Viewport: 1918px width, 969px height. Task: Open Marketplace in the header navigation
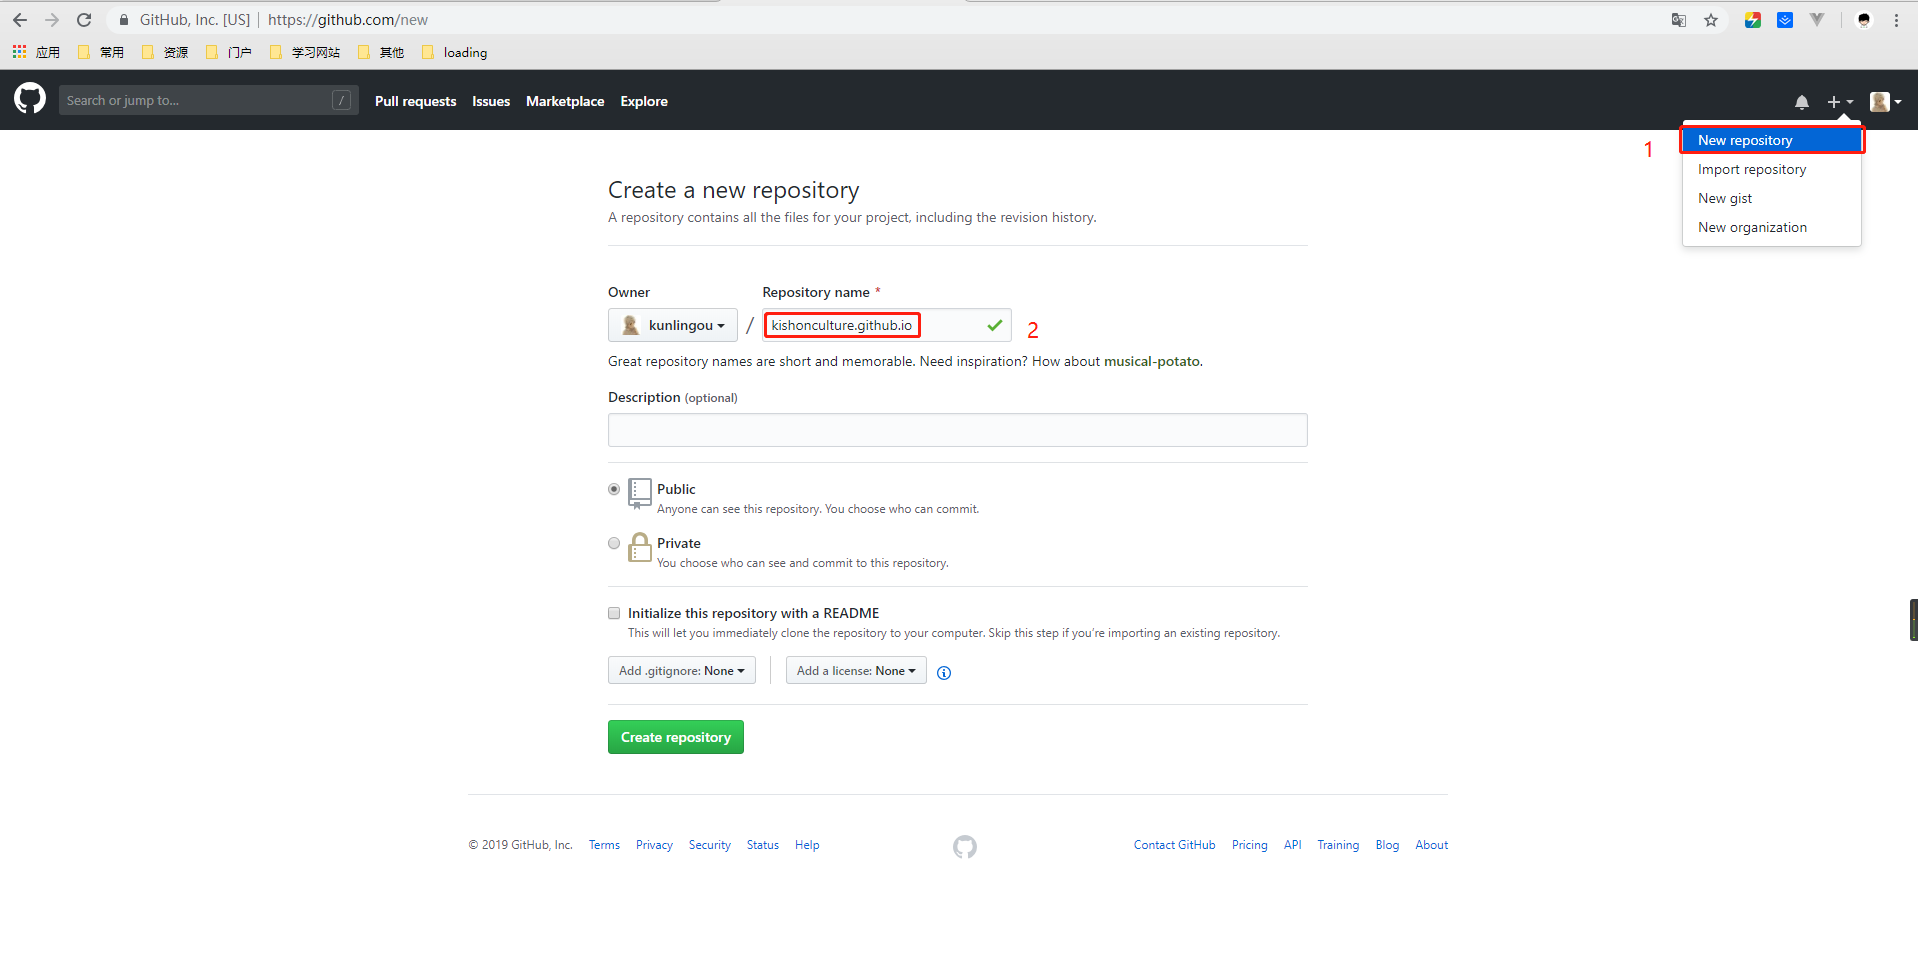click(565, 101)
